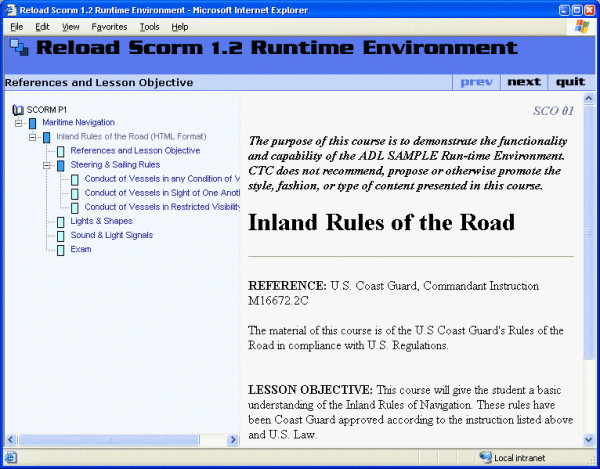The image size is (600, 469).
Task: Click the content pane scroll down arrow
Action: 589,440
